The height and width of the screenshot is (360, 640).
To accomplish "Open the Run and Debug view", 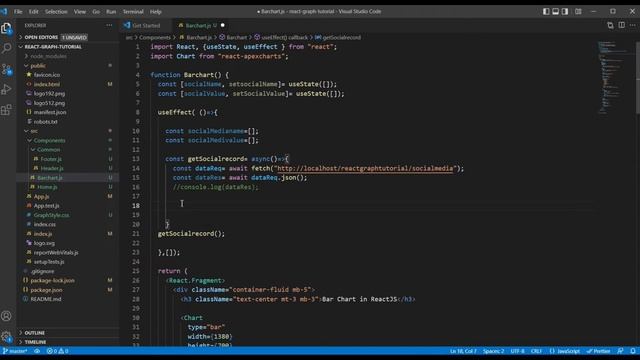I will coord(7,89).
